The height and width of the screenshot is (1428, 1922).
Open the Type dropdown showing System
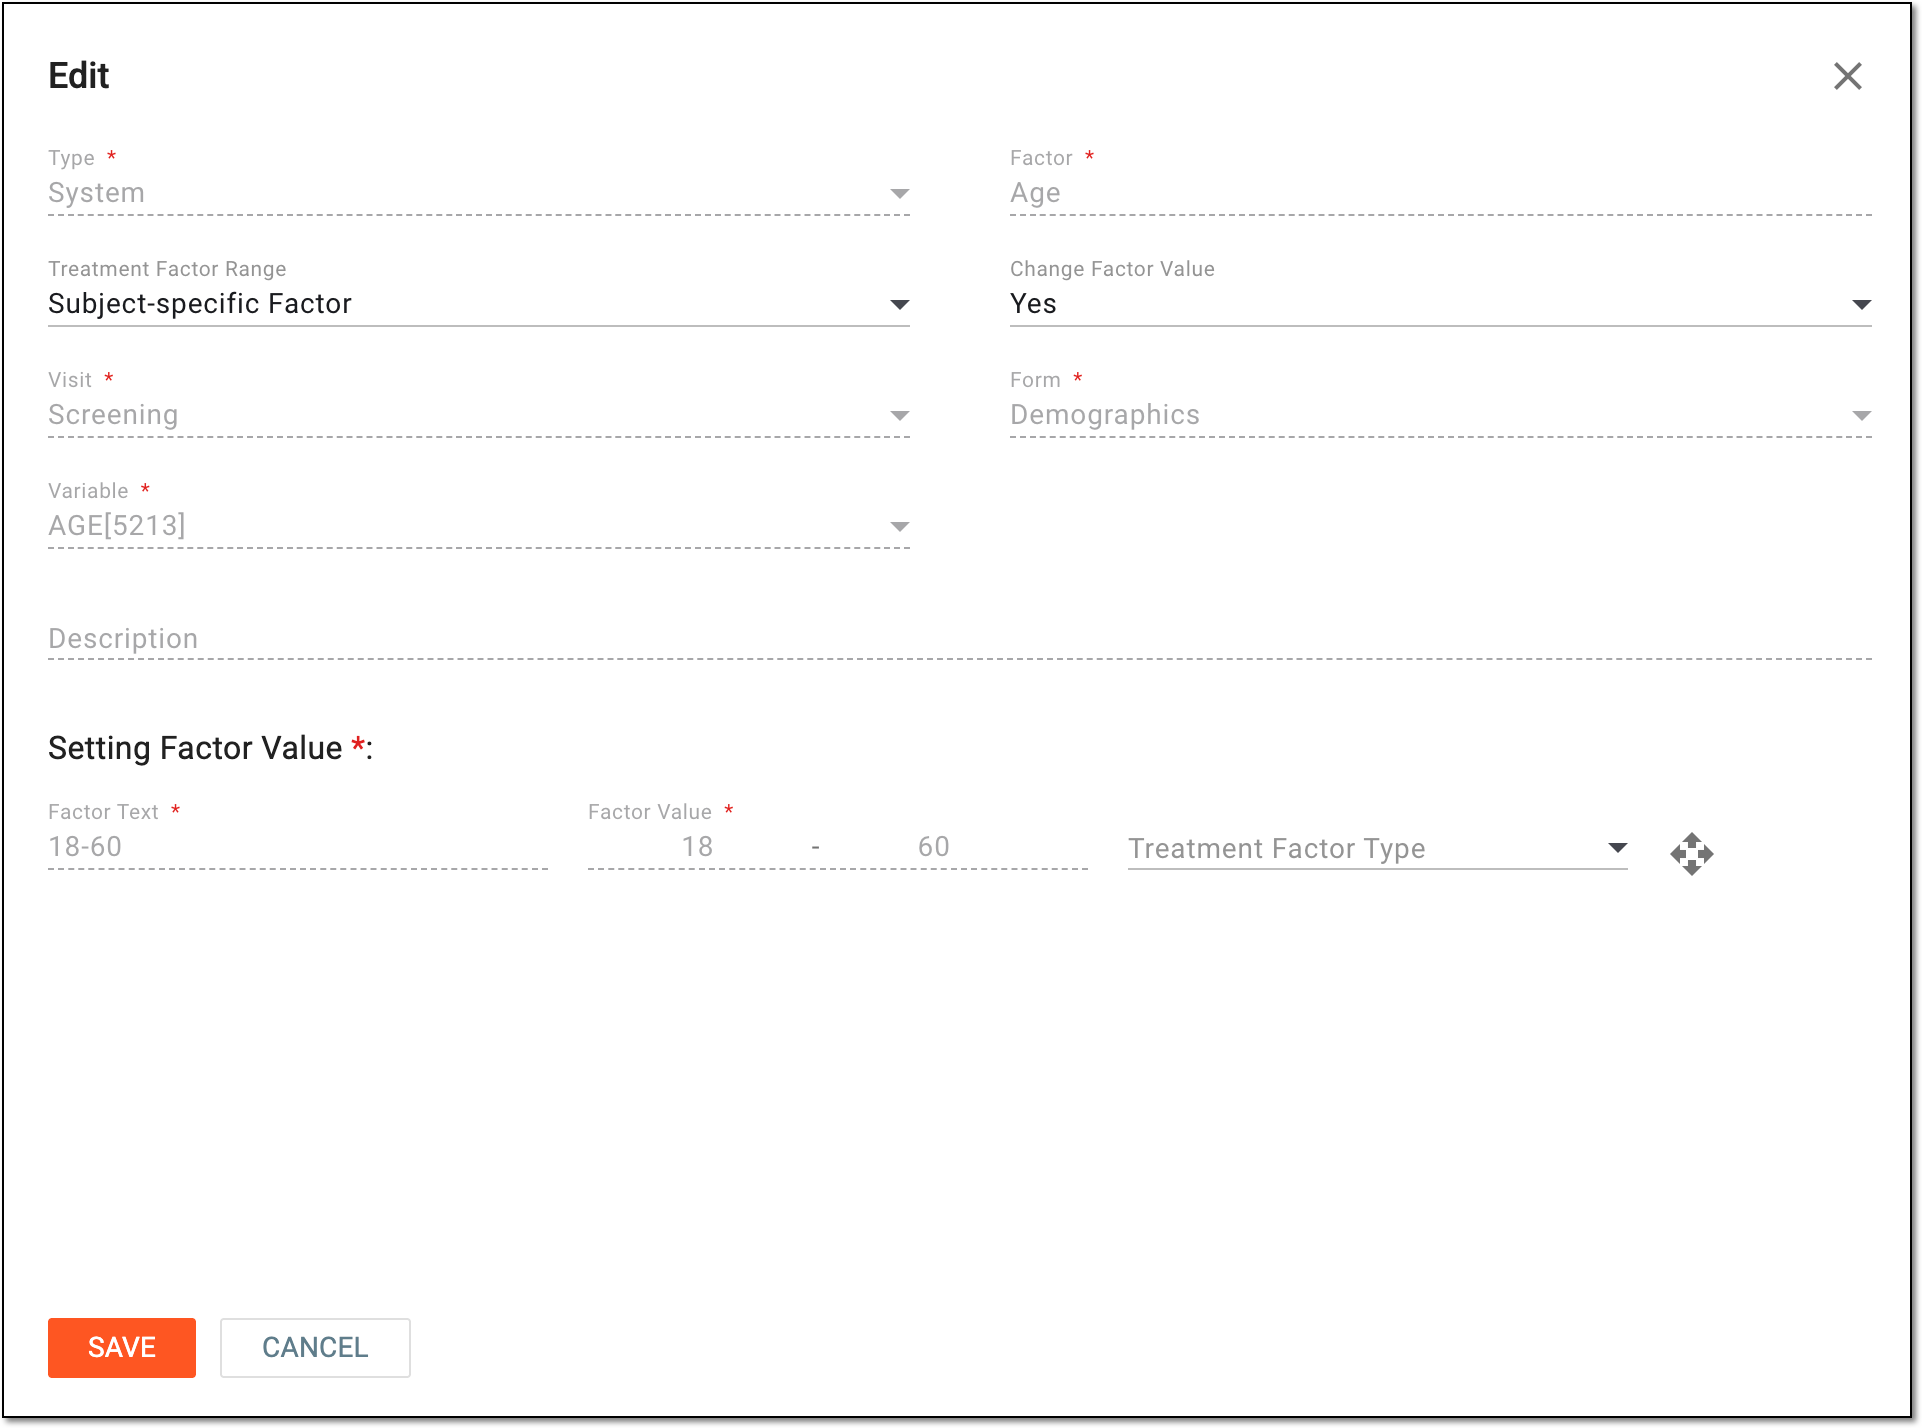pyautogui.click(x=479, y=193)
